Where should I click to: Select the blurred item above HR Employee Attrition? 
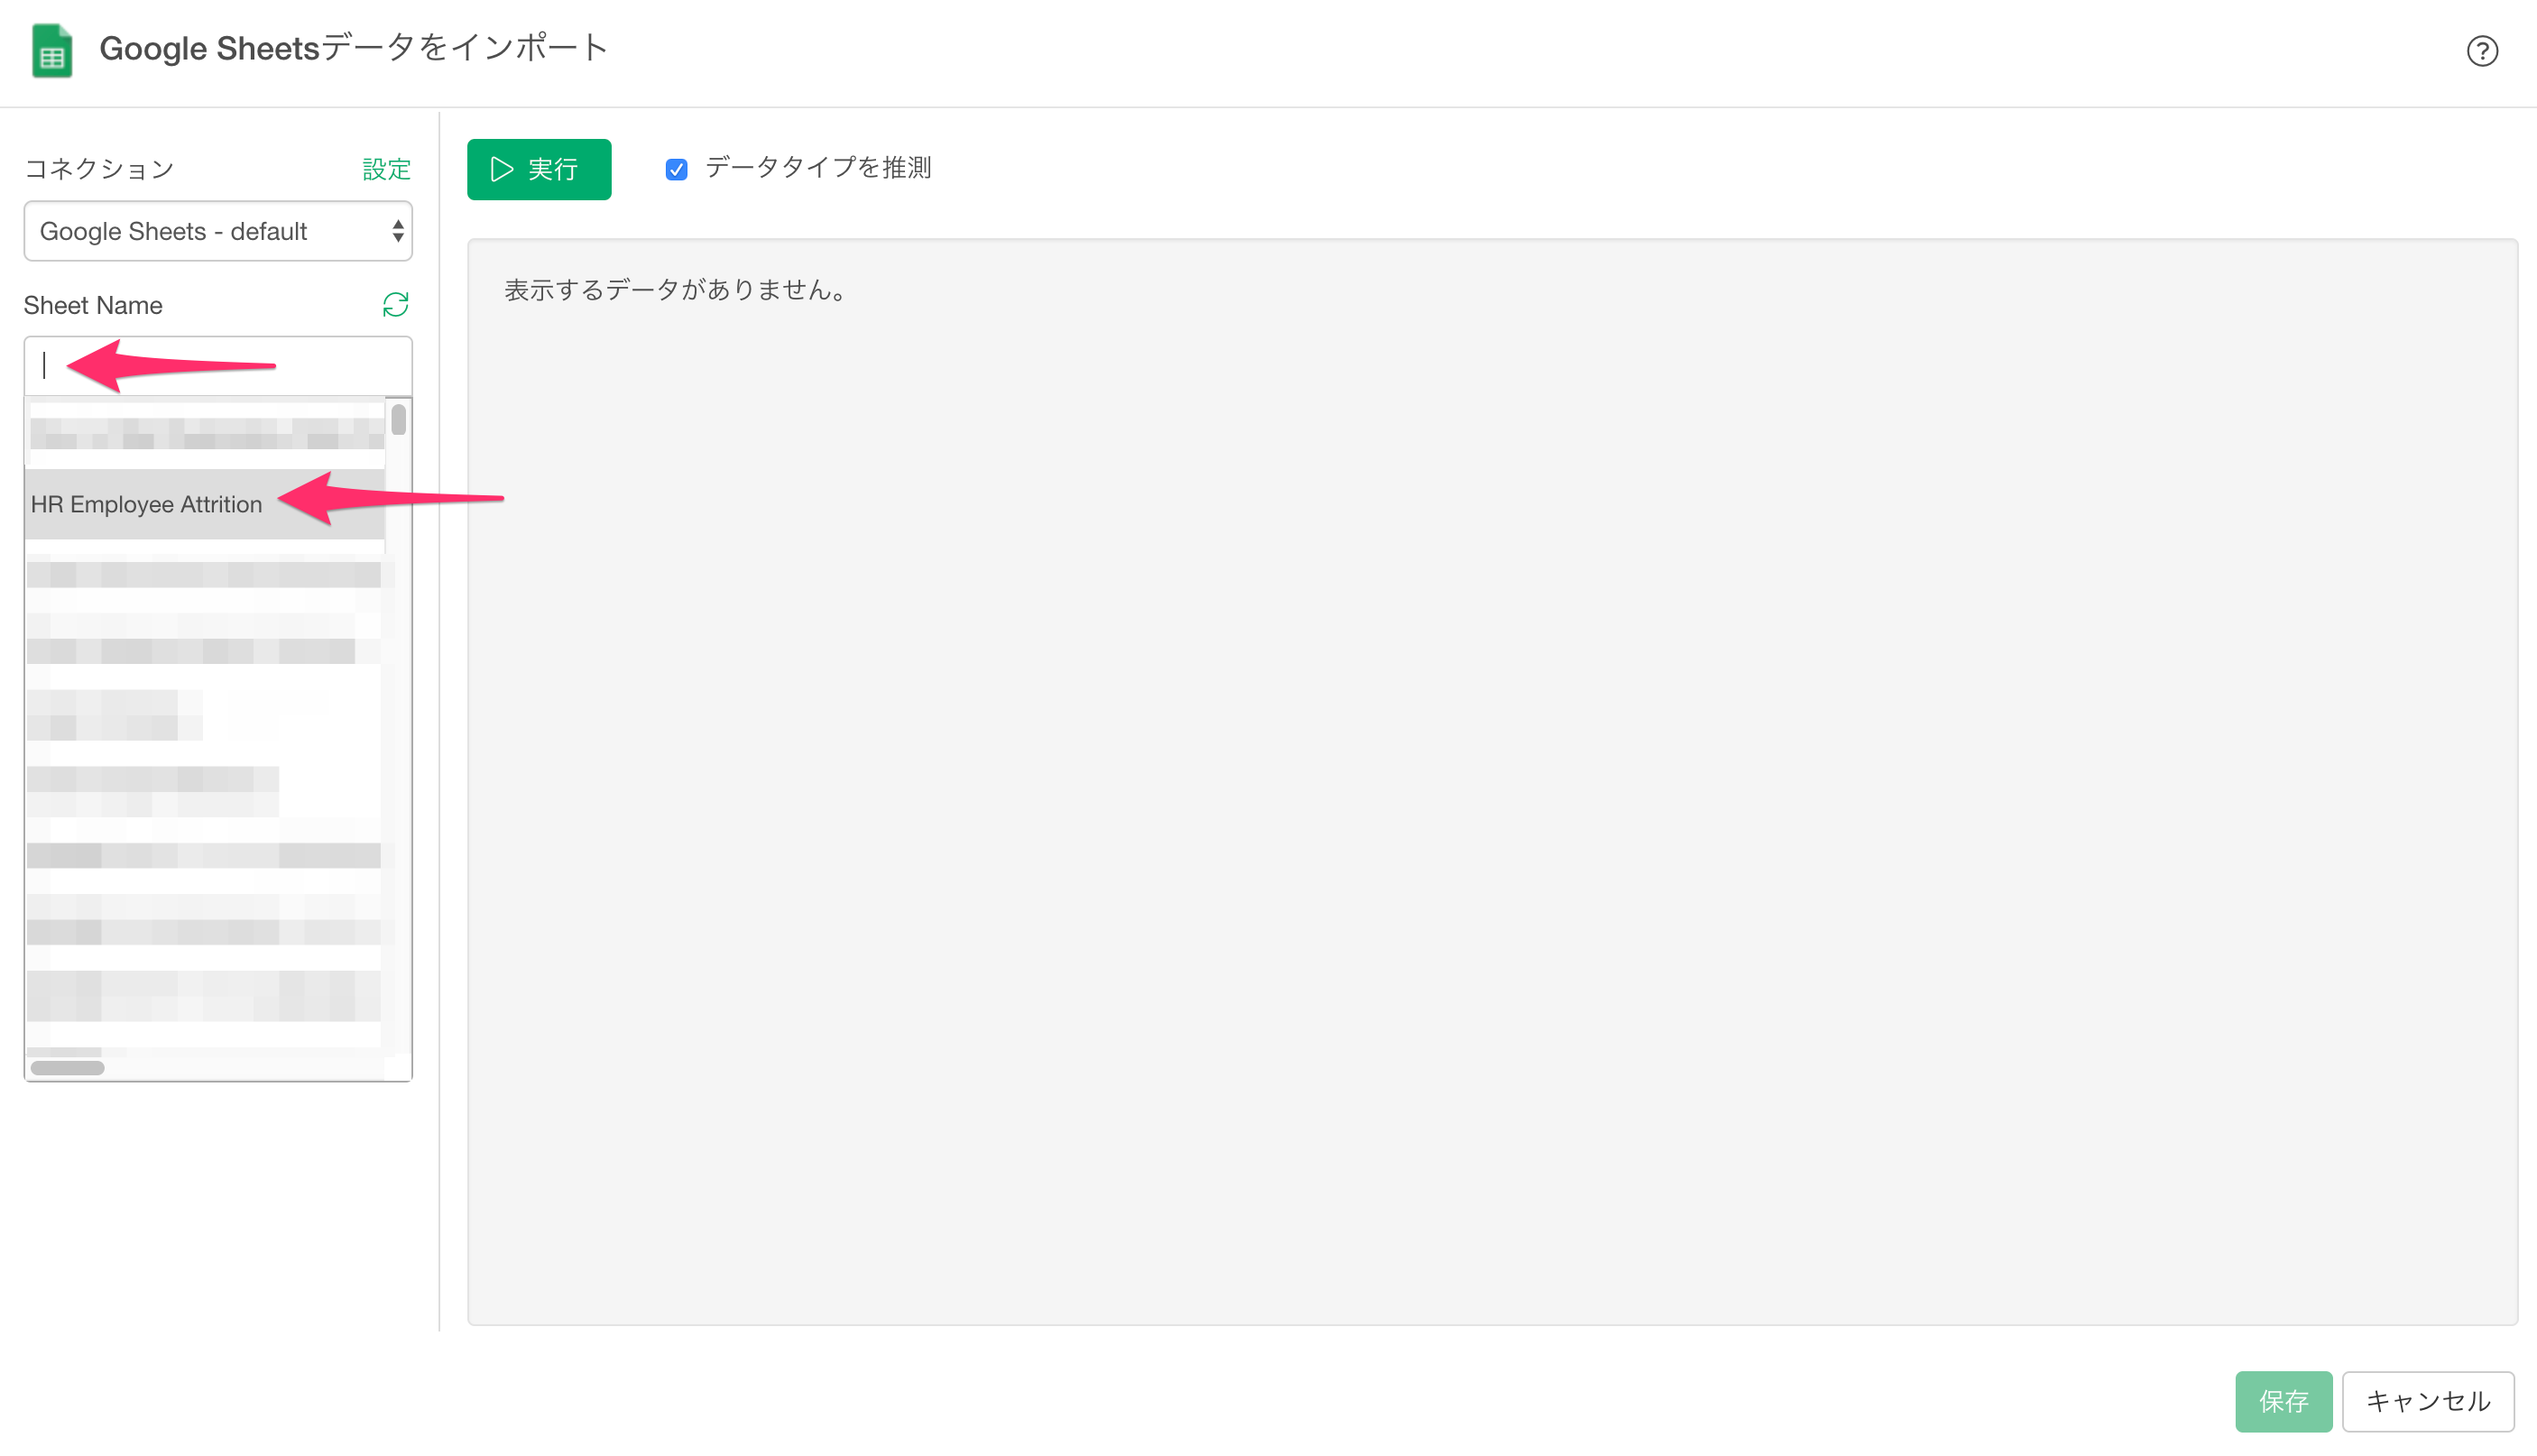[205, 434]
